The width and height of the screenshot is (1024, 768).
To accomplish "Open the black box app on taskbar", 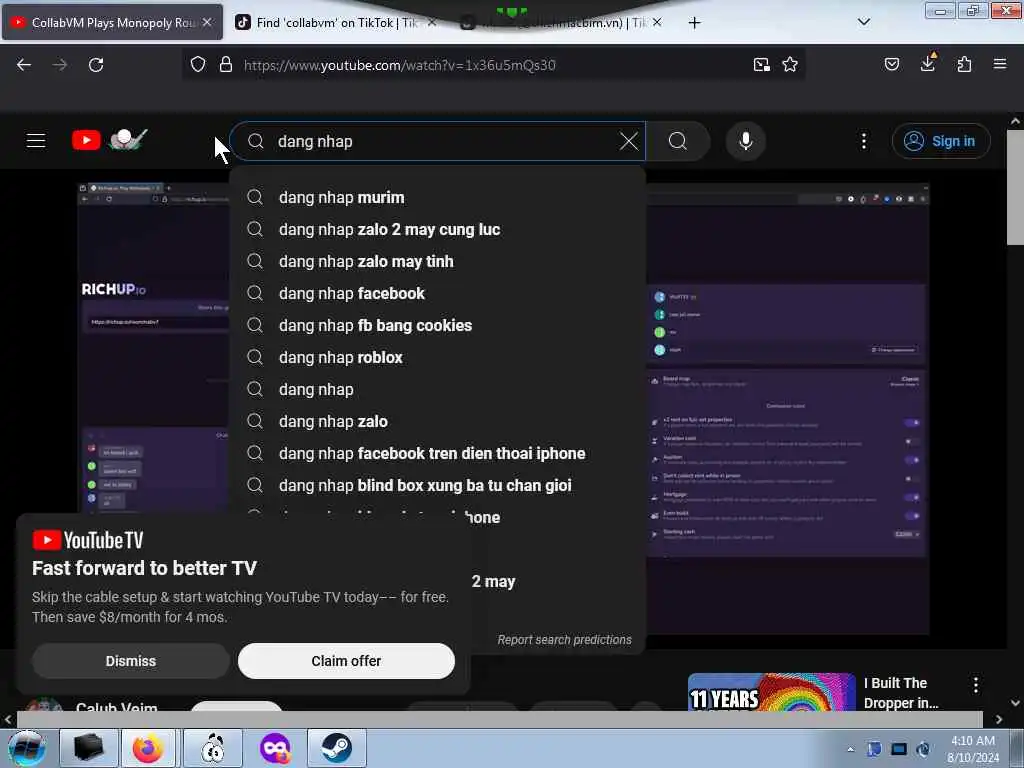I will (89, 748).
